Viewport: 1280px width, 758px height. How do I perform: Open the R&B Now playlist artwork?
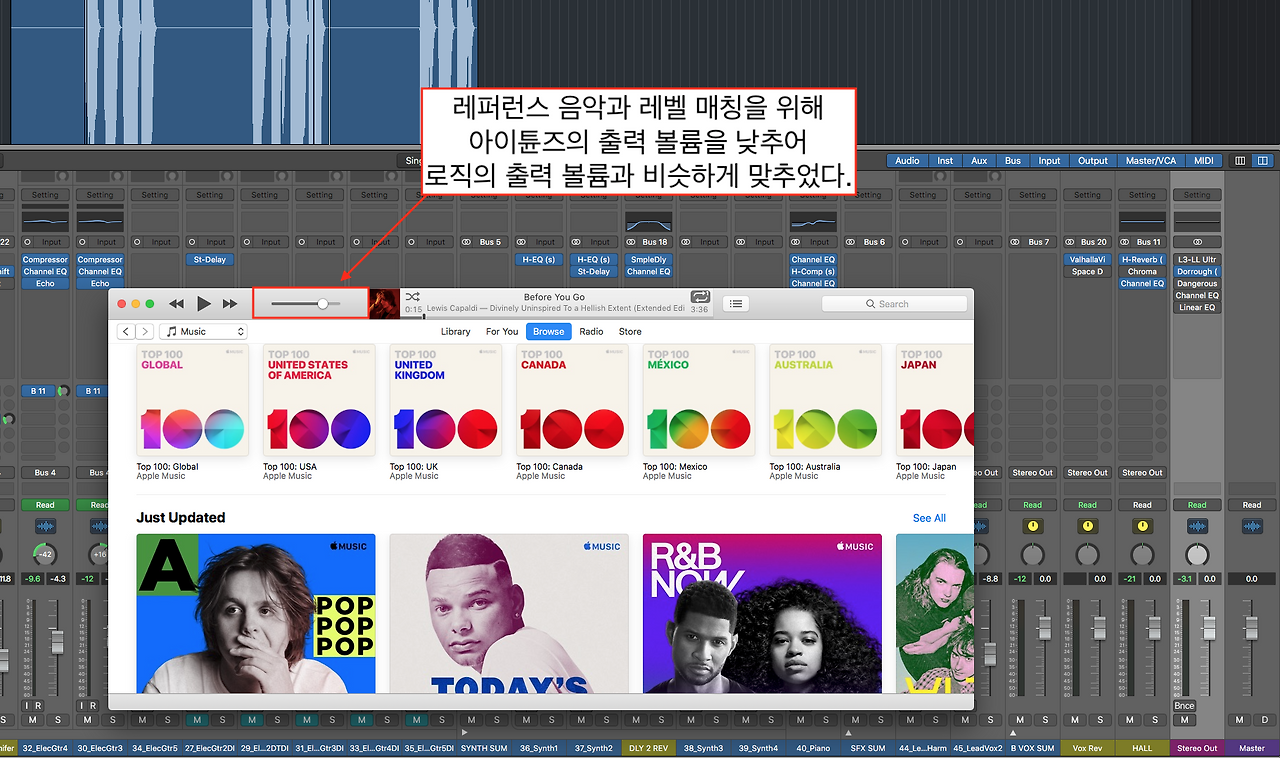(762, 613)
